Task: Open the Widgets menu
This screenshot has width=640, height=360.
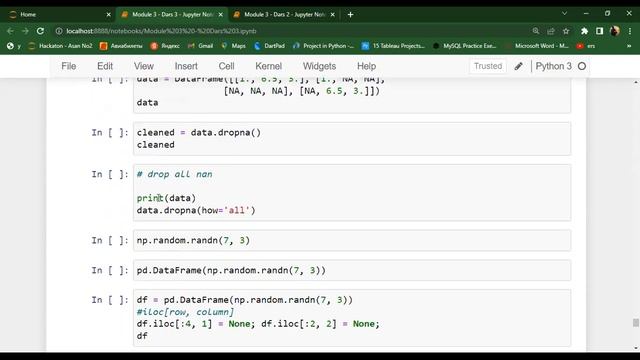Action: [x=319, y=66]
